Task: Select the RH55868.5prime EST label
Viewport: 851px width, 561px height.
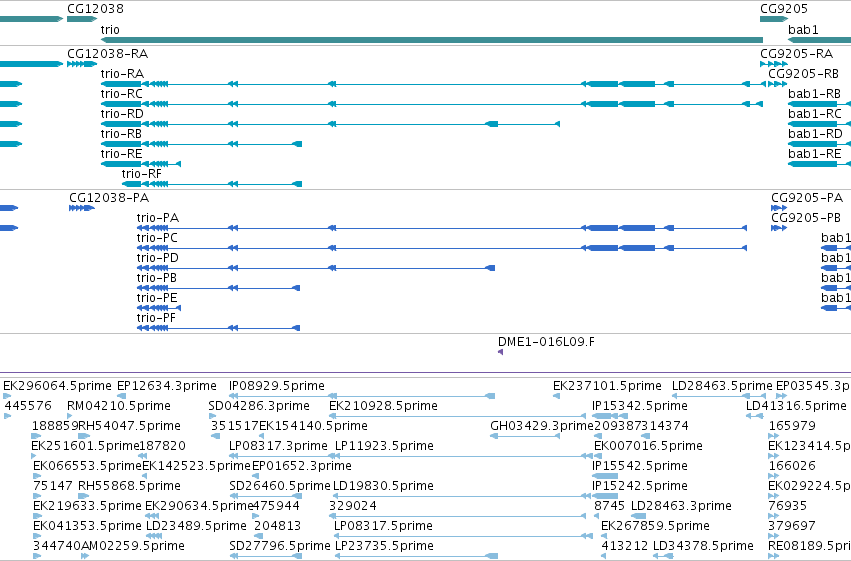Action: click(x=130, y=487)
